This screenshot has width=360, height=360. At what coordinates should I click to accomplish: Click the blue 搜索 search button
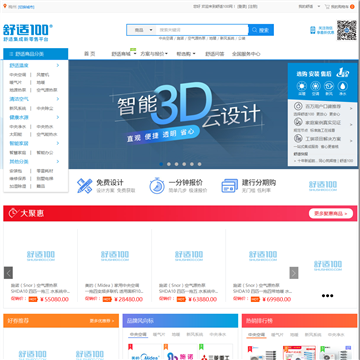point(261,30)
